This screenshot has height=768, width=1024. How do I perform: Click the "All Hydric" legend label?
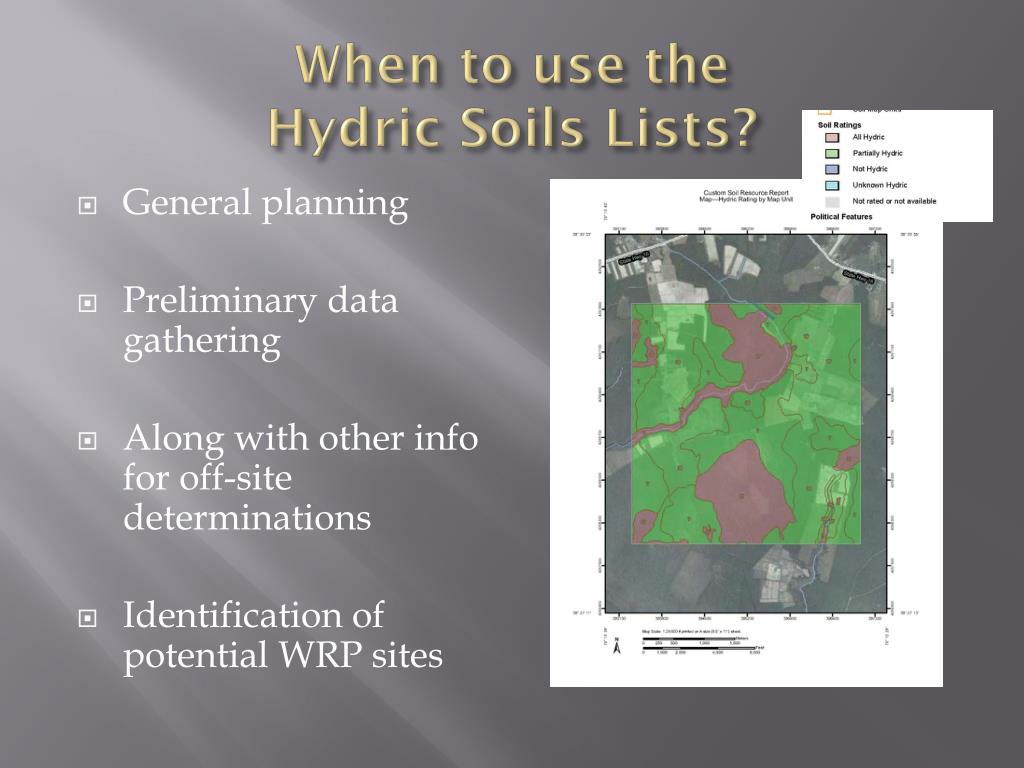coord(868,137)
